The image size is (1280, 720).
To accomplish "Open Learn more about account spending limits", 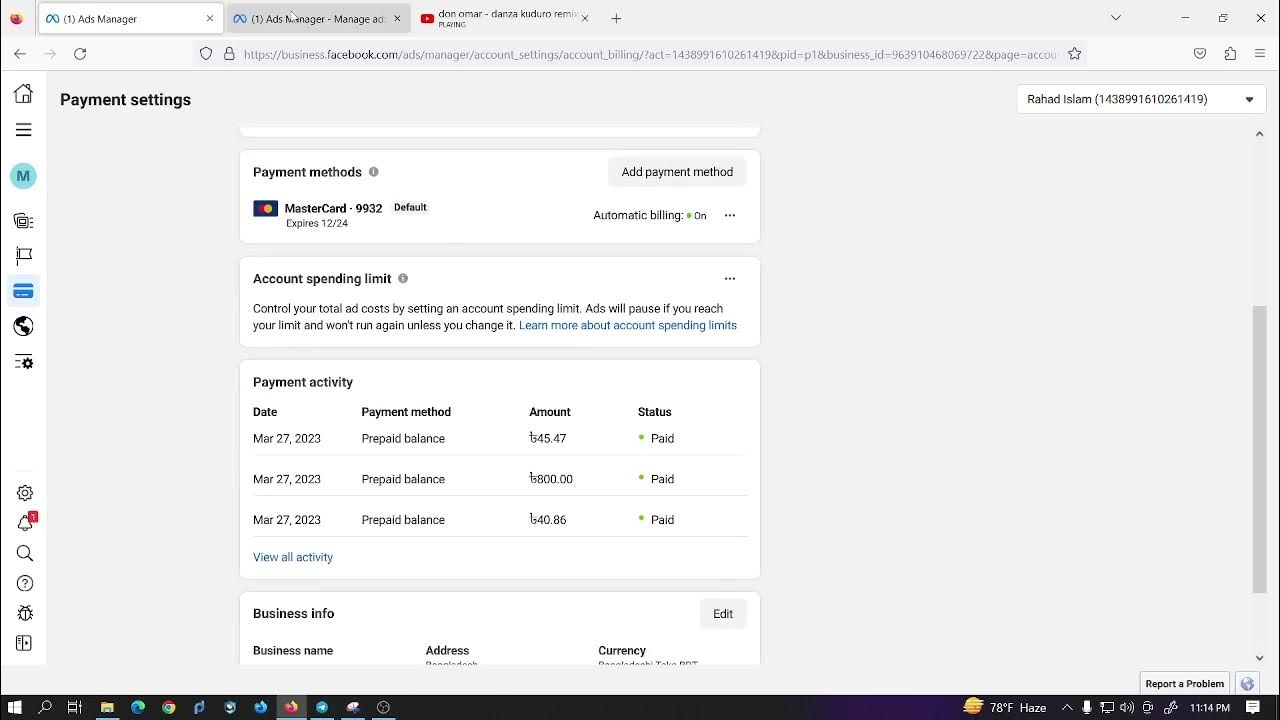I will click(628, 325).
